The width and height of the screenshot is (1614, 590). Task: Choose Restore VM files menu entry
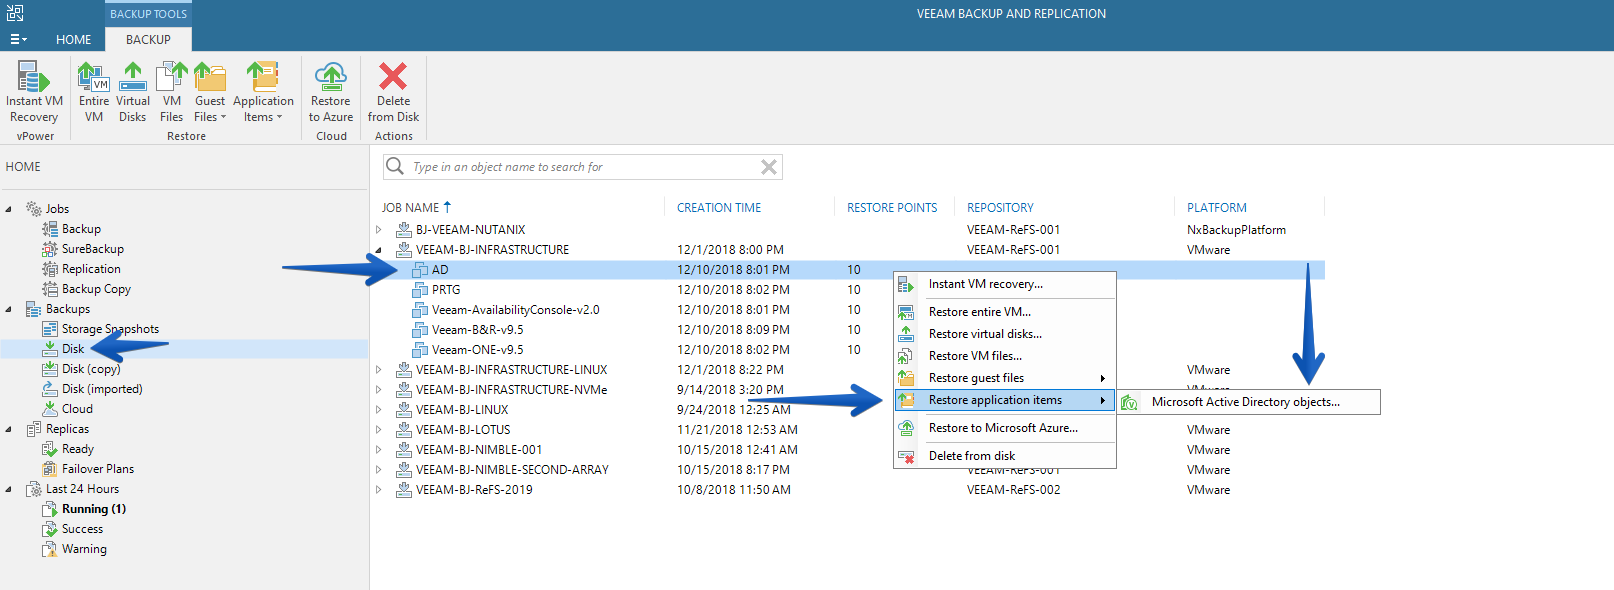coord(1005,356)
